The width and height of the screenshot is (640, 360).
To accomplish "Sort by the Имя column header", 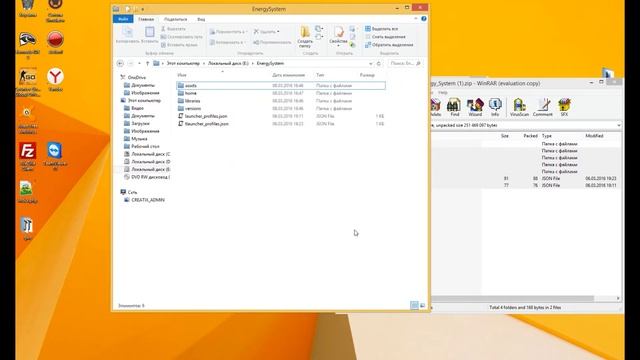I will point(182,75).
